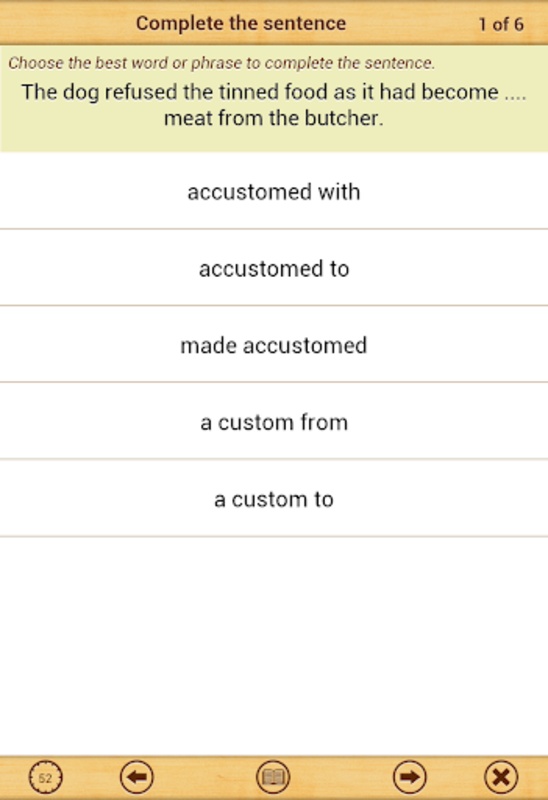Choose the answer "a custom to"

coord(274,499)
